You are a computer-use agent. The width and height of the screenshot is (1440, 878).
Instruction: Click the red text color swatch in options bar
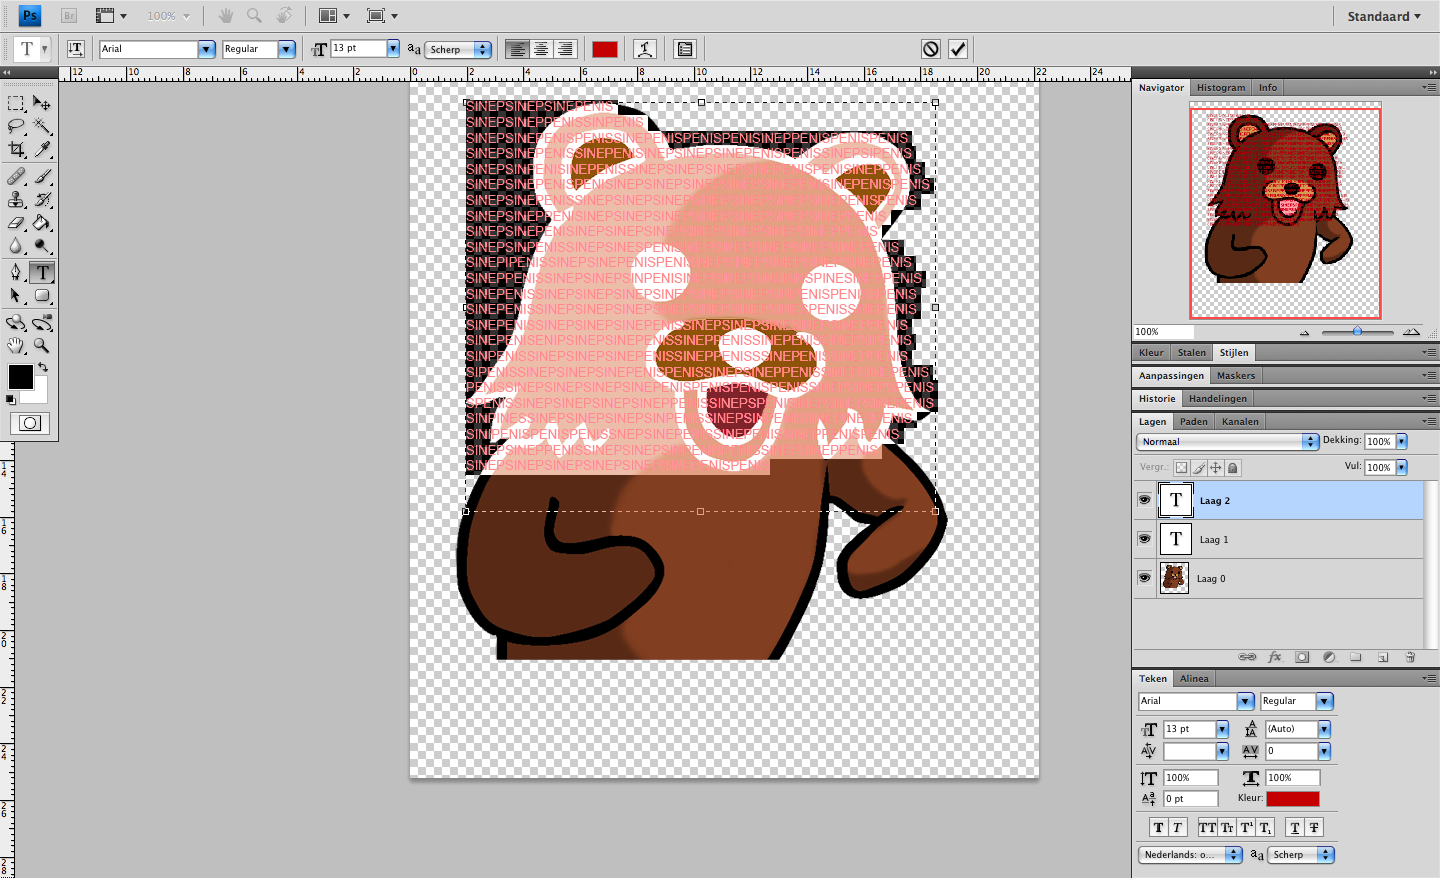[x=605, y=49]
